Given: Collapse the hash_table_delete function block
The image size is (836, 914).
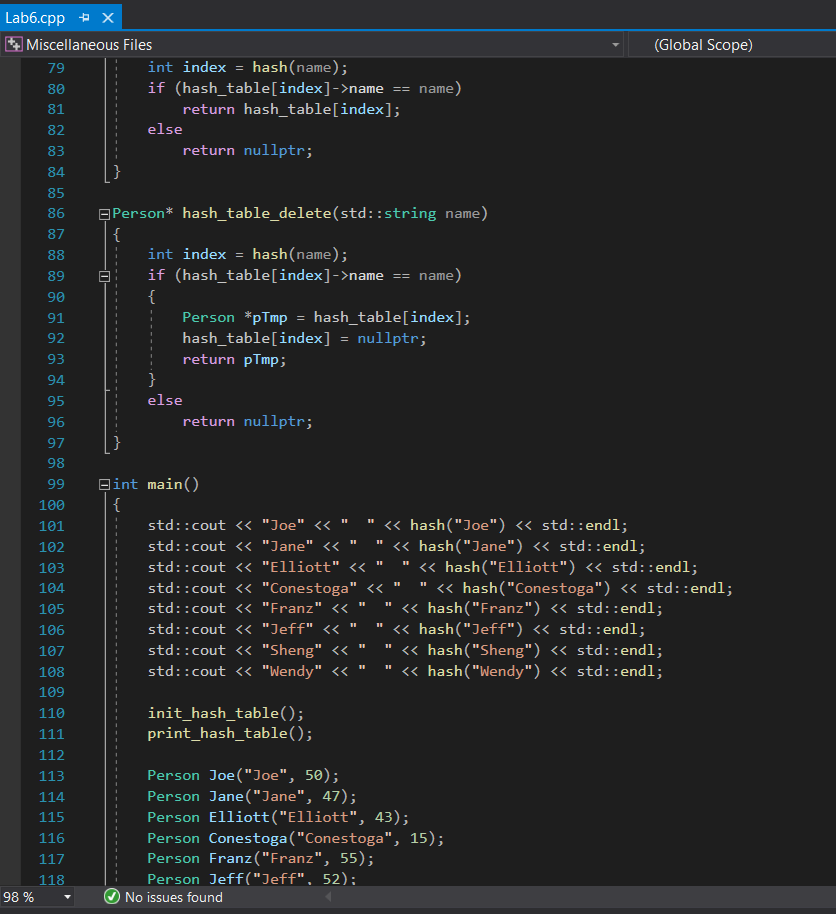Looking at the screenshot, I should 104,215.
